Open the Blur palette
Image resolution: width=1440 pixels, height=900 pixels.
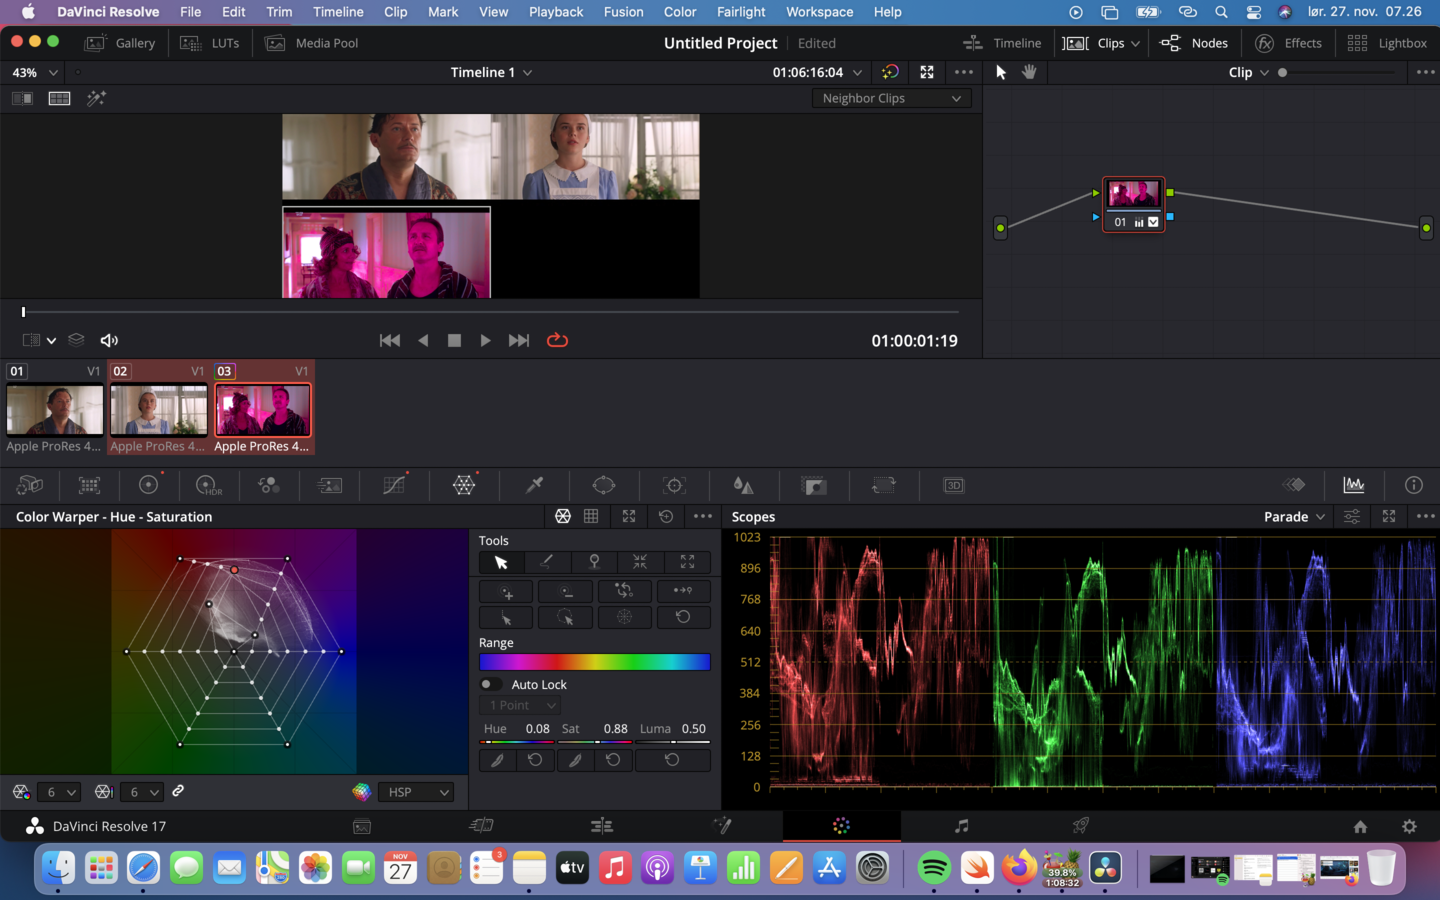(x=743, y=485)
